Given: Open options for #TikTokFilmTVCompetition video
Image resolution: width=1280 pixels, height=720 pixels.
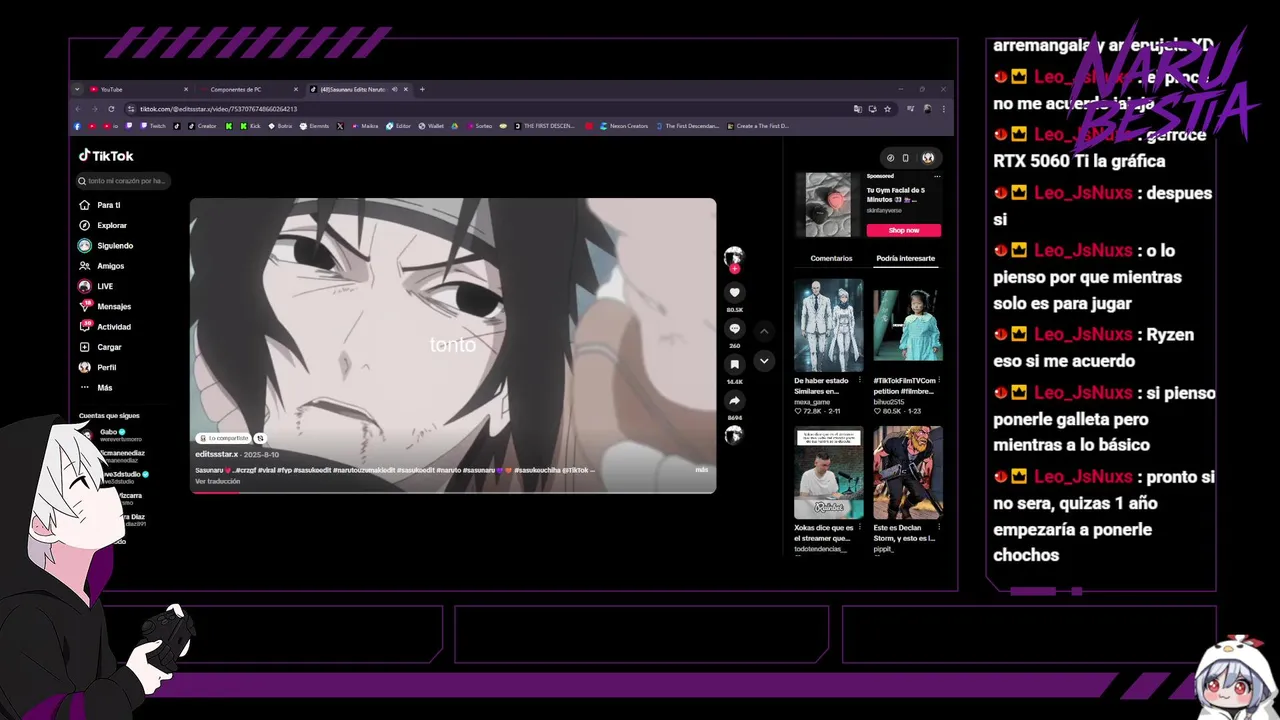Looking at the screenshot, I should tap(939, 381).
